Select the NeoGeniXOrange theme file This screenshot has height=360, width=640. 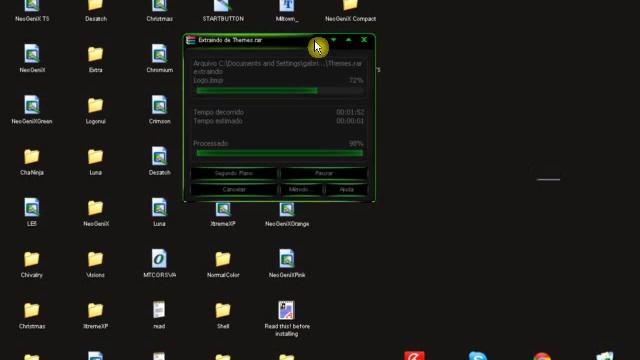pyautogui.click(x=287, y=210)
